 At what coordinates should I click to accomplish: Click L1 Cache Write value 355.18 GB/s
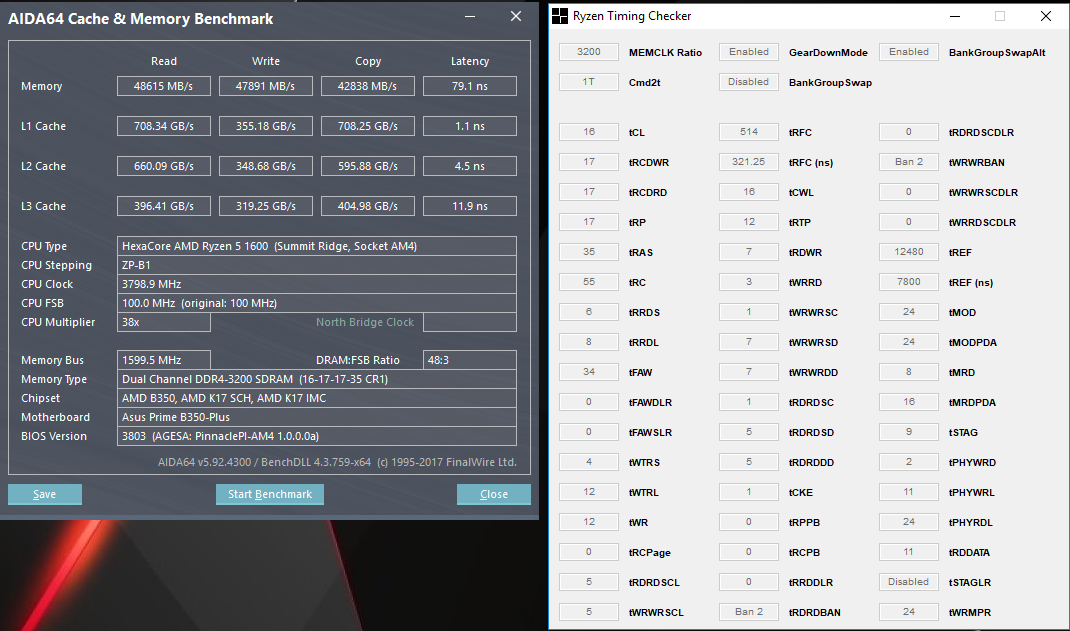tap(265, 126)
